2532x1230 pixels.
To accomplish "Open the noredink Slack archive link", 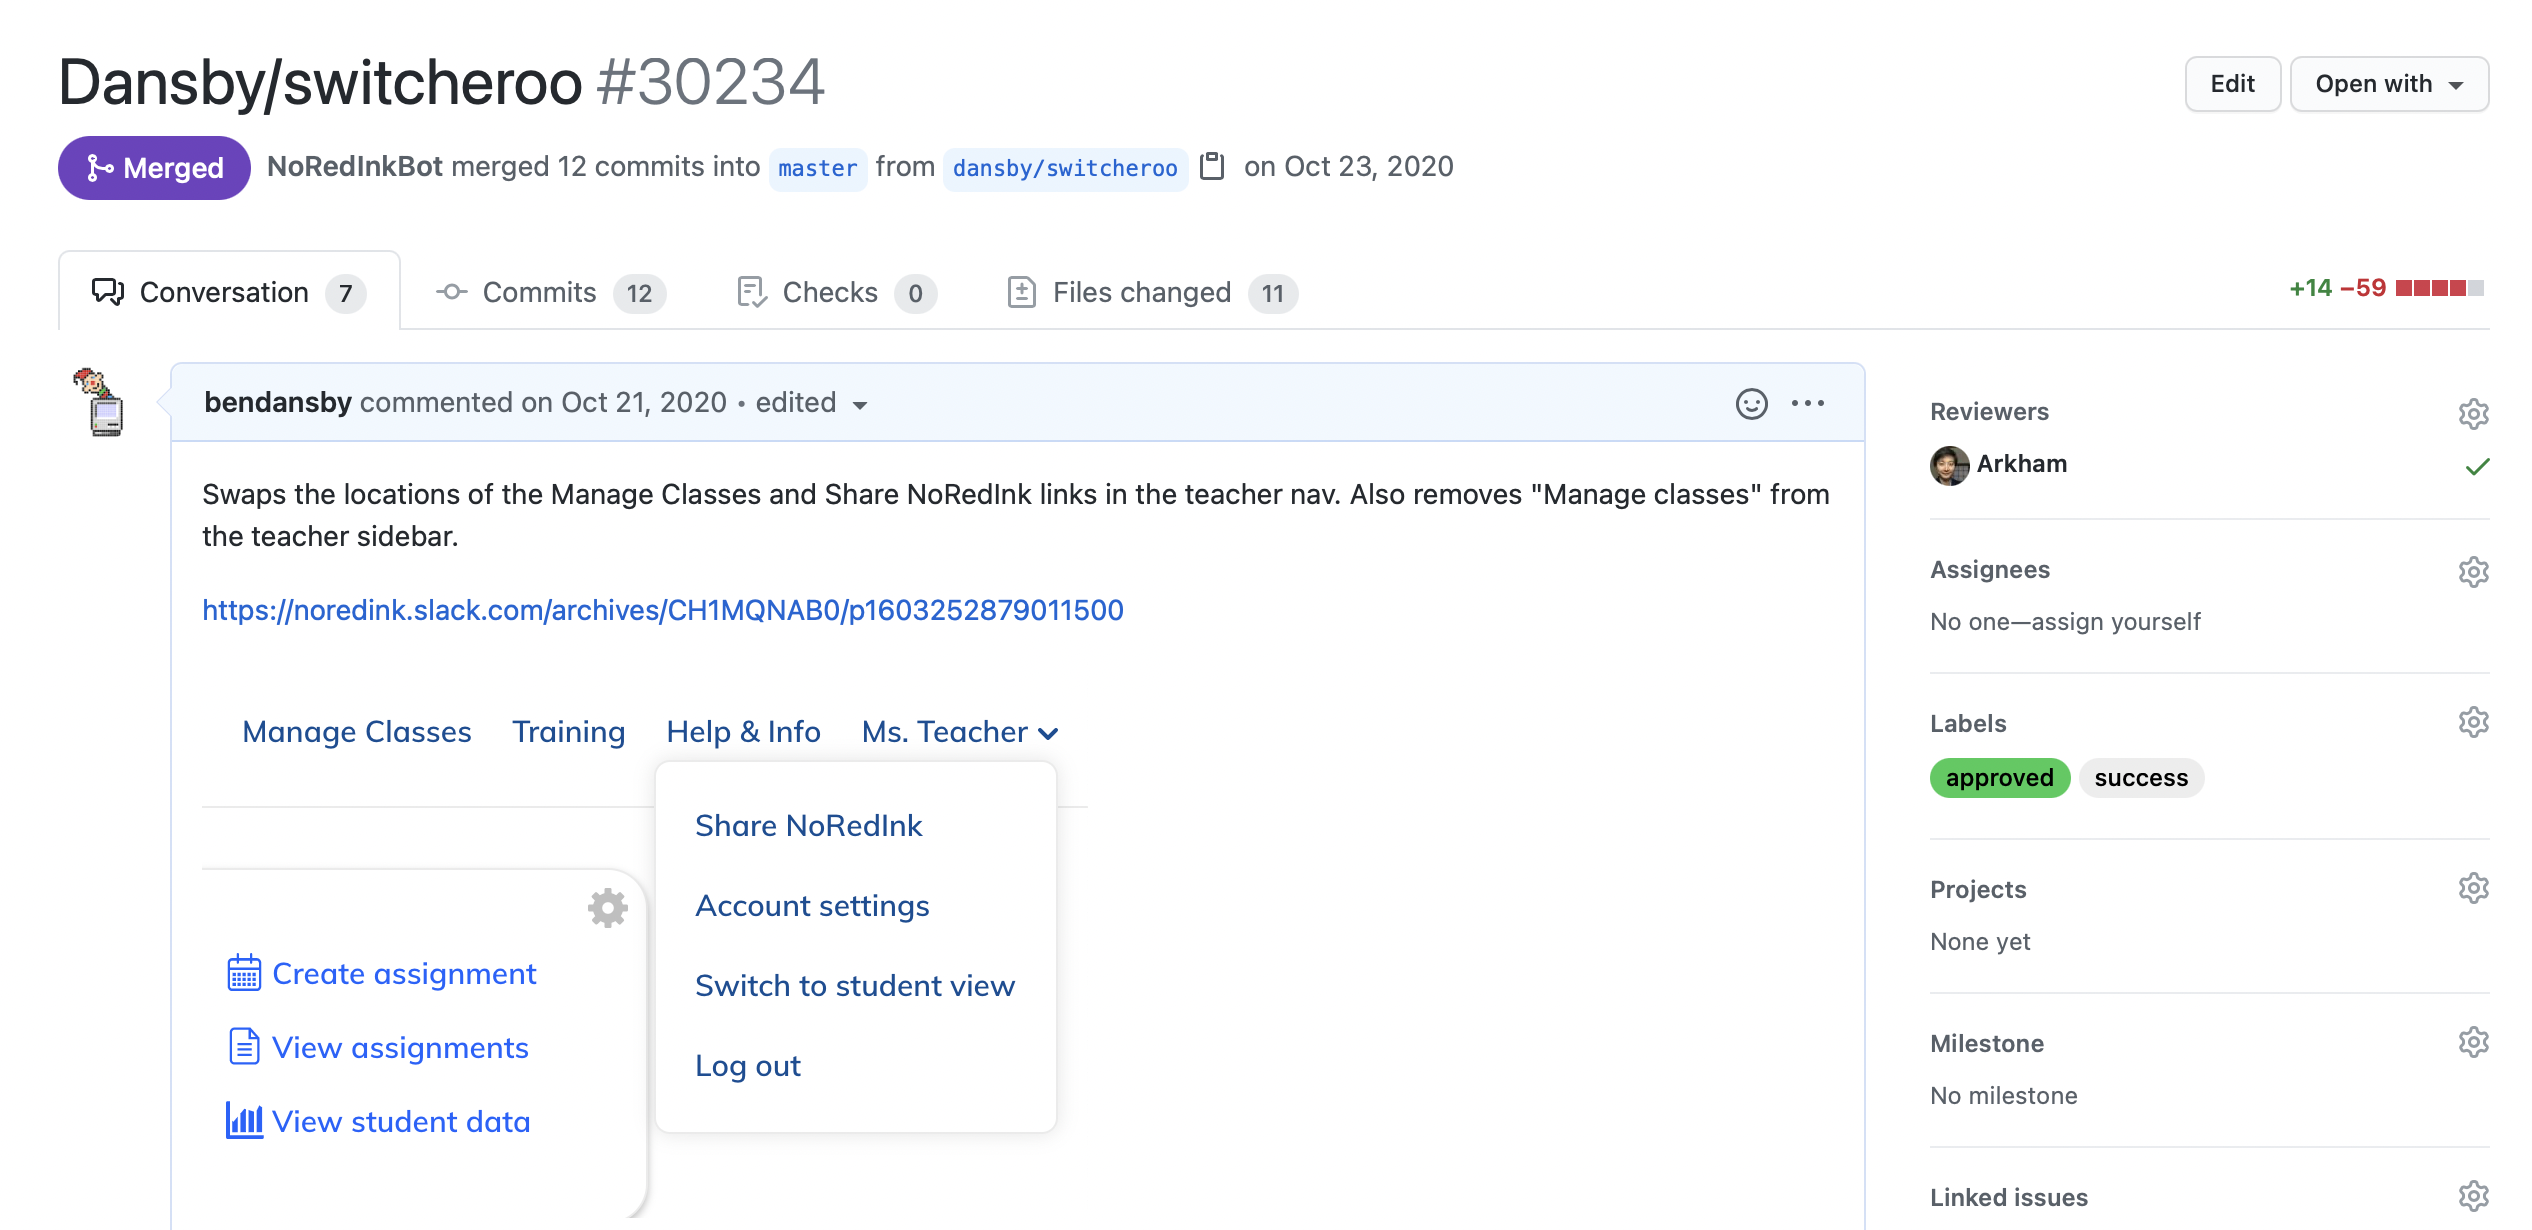I will click(662, 610).
